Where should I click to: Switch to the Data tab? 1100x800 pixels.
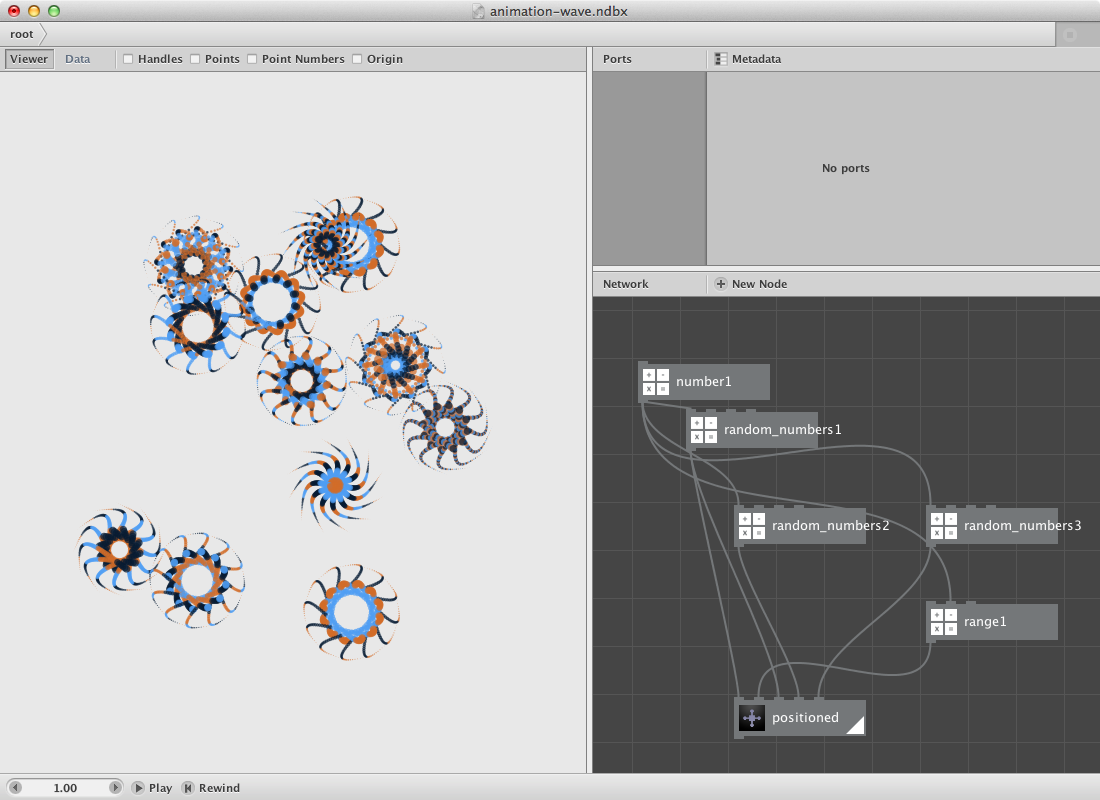coord(78,59)
